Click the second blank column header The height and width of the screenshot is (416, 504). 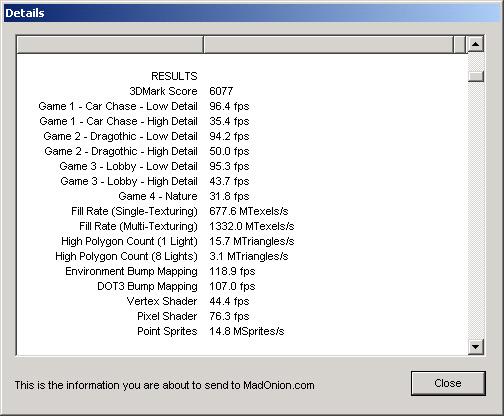point(329,44)
